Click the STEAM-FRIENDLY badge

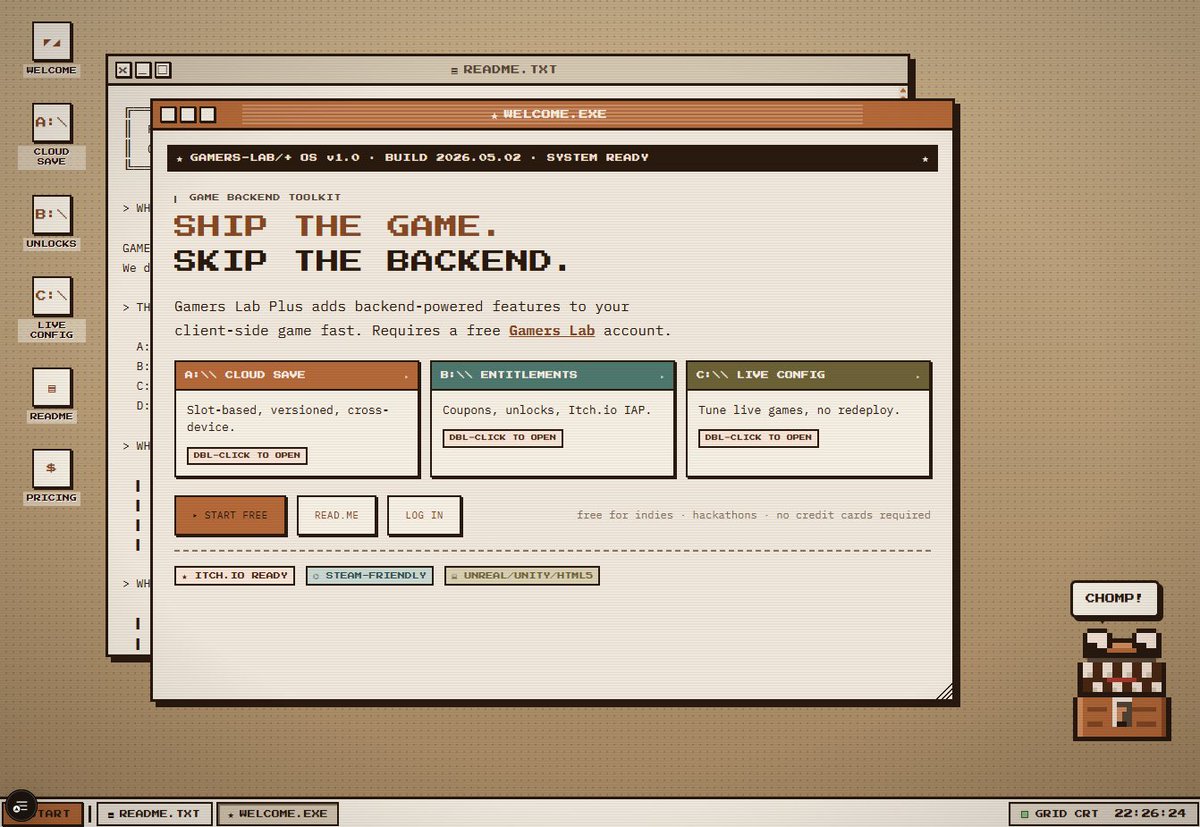370,576
